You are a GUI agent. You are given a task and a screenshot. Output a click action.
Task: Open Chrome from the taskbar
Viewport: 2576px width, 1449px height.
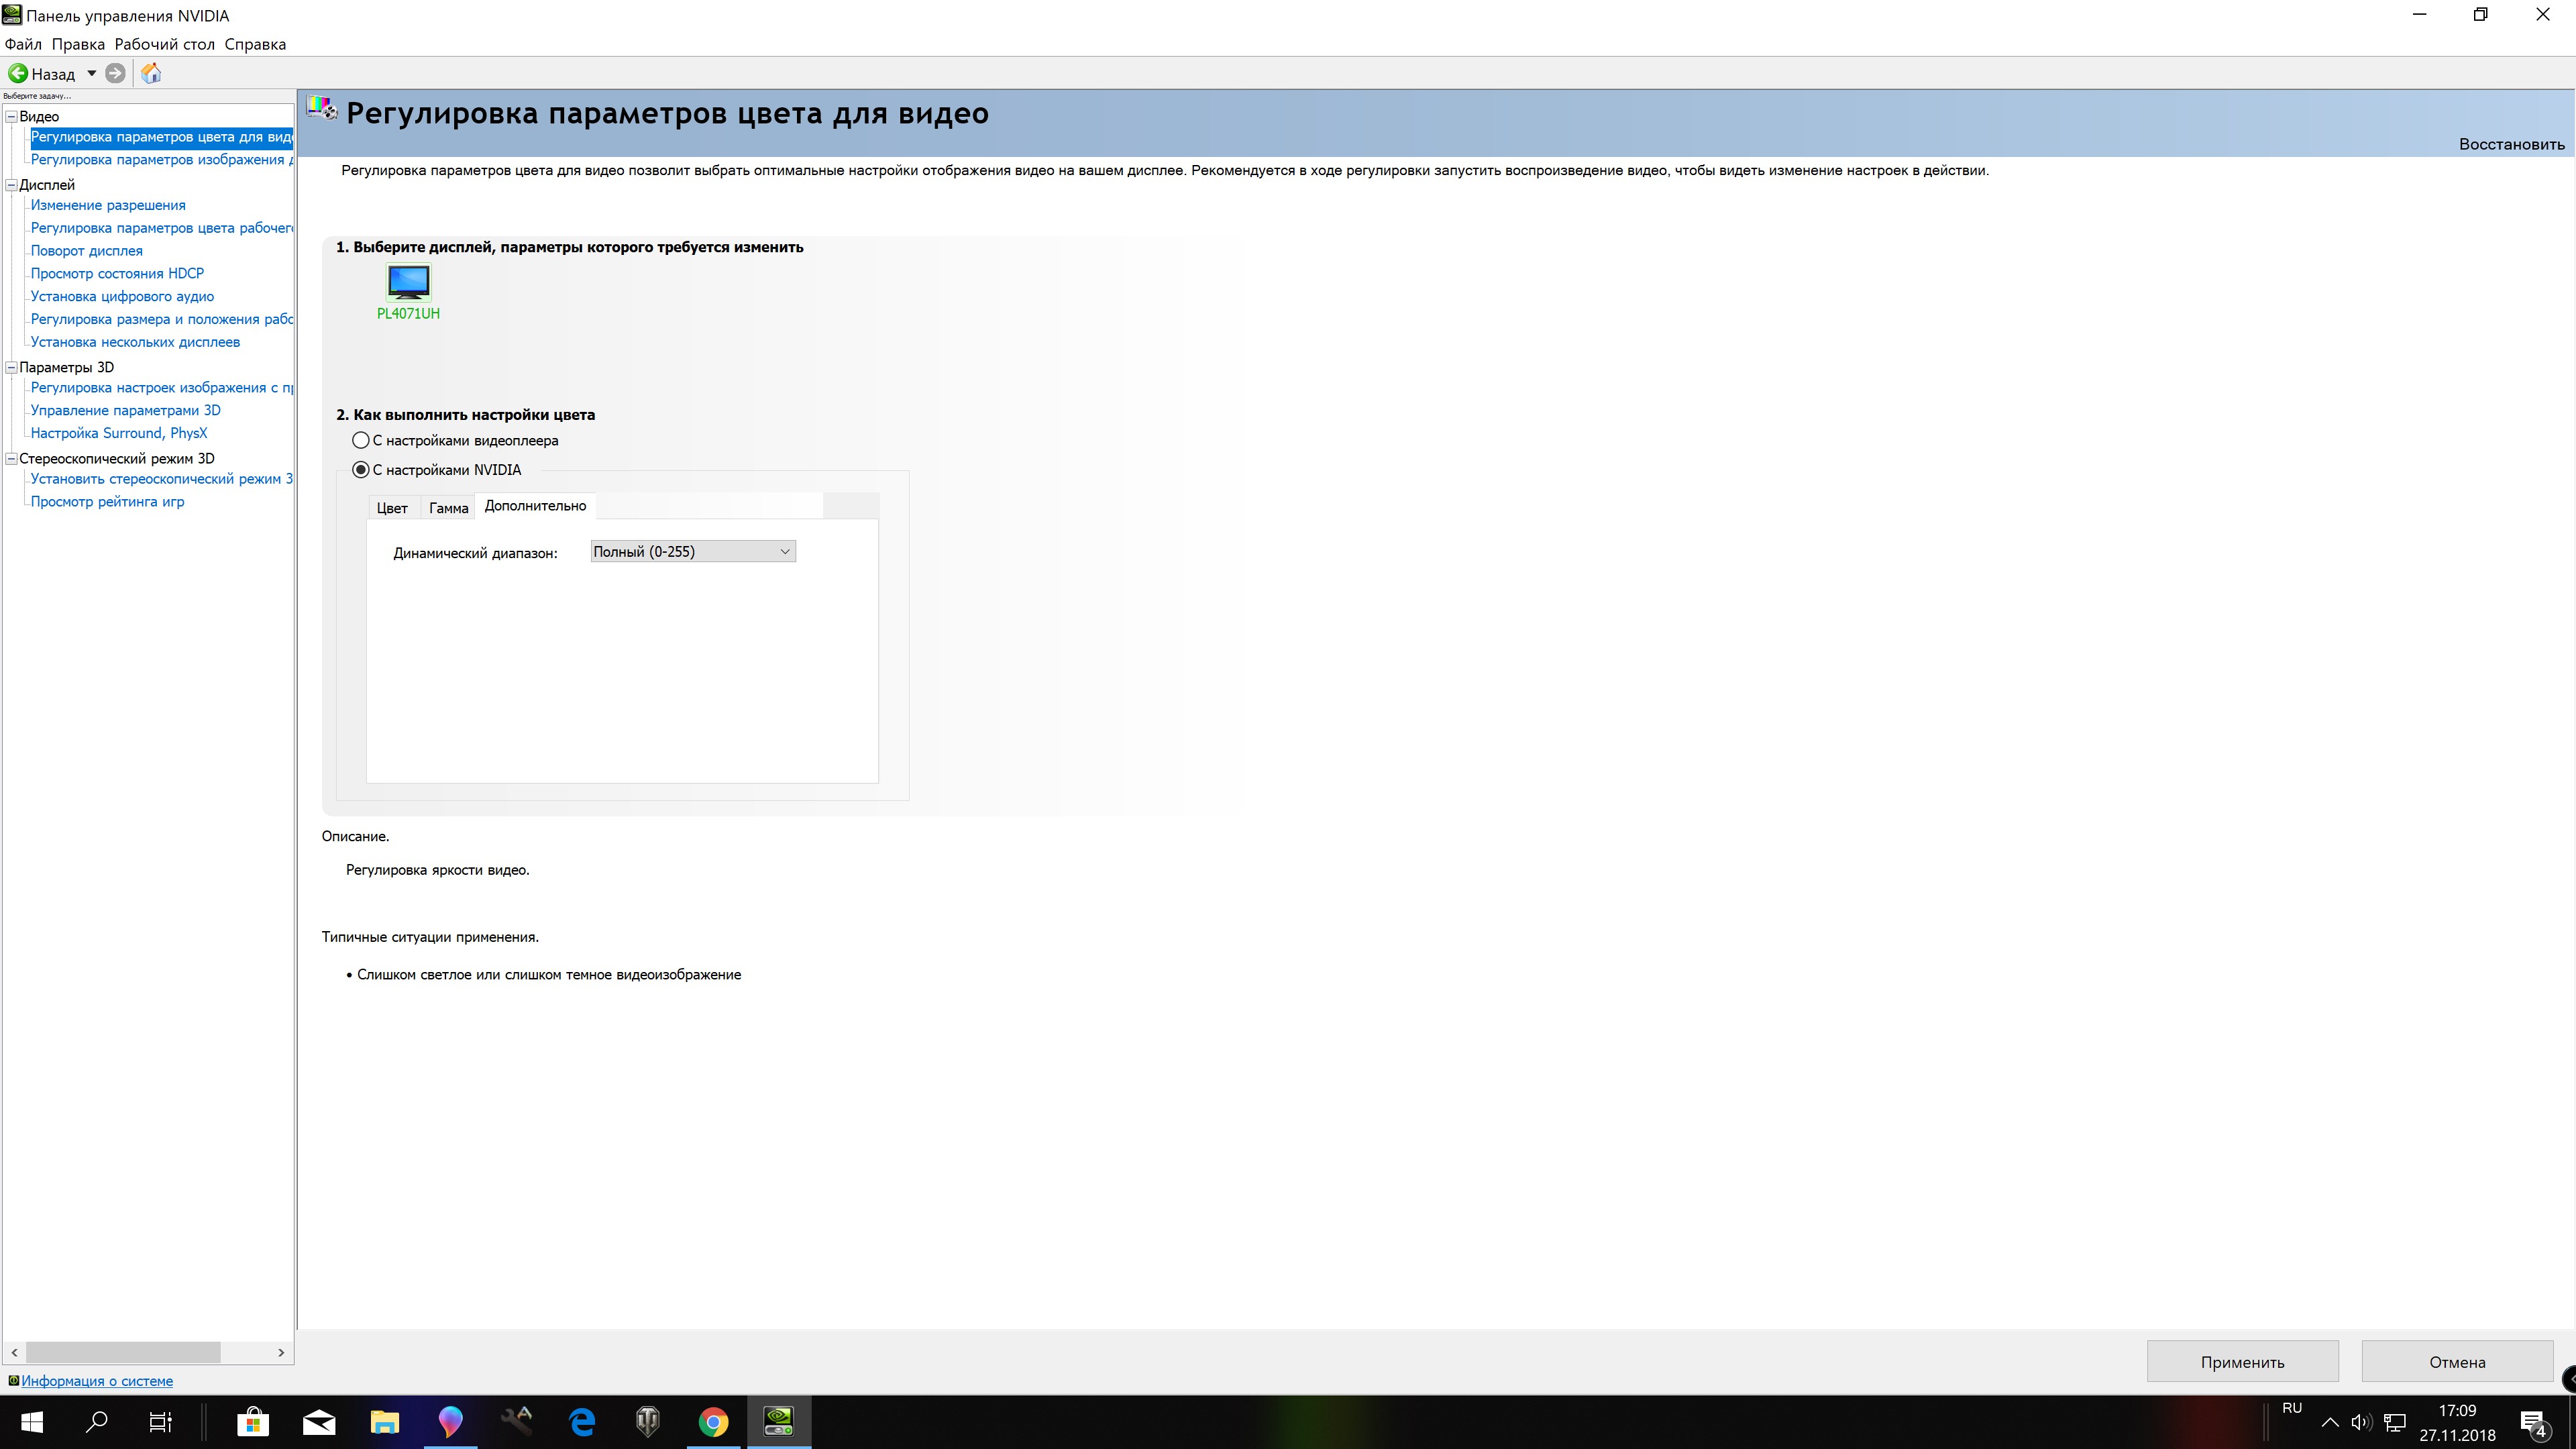[x=713, y=1421]
